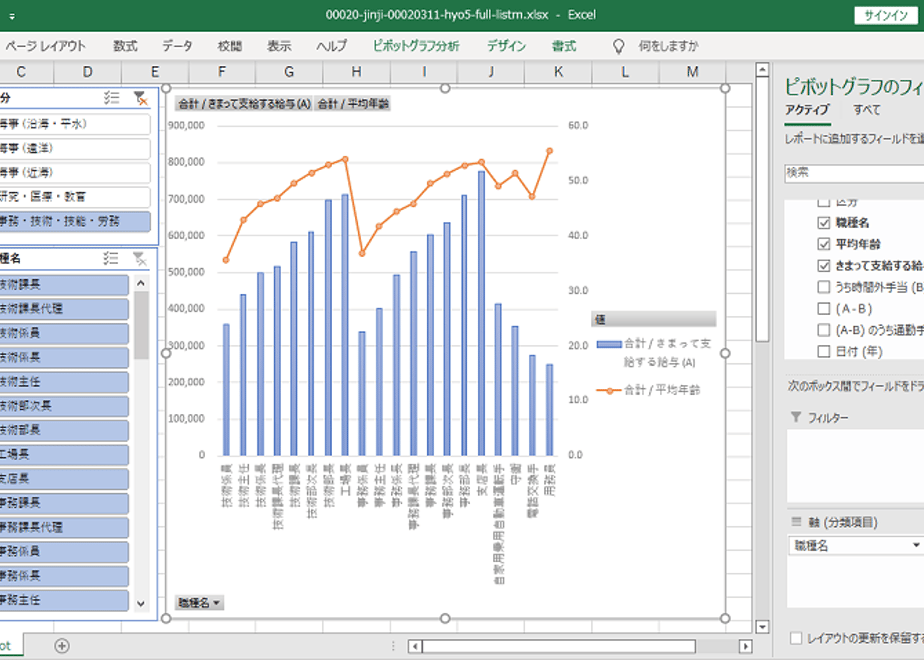Click the サインイン button
924x660 pixels.
tap(886, 15)
